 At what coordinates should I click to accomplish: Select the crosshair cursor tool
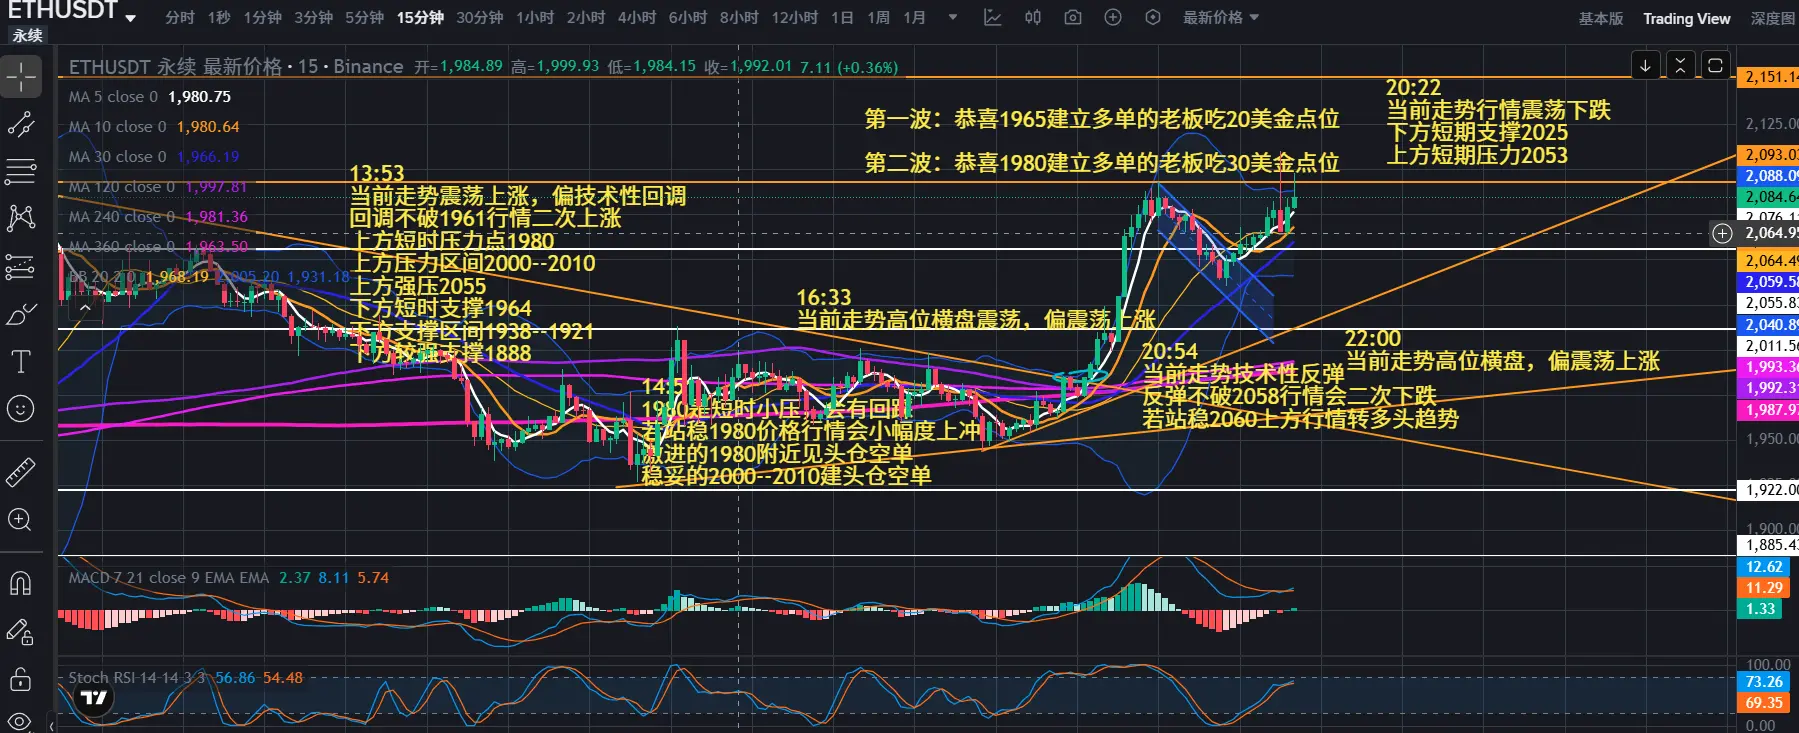tap(21, 77)
